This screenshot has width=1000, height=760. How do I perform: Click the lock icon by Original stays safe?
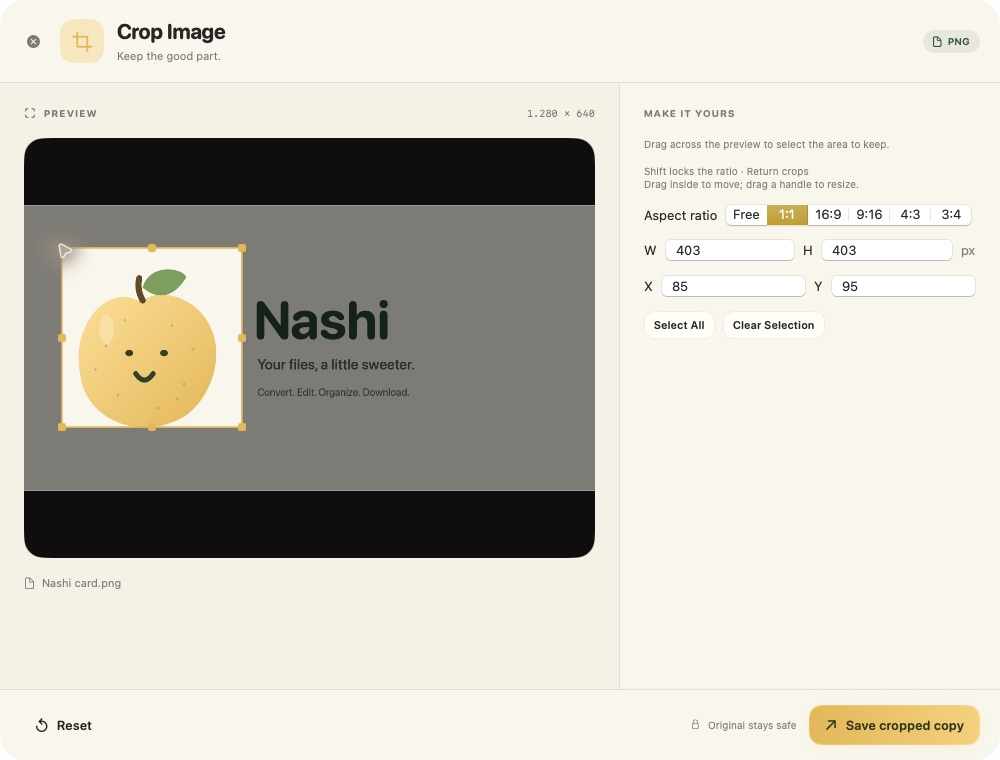(x=695, y=725)
